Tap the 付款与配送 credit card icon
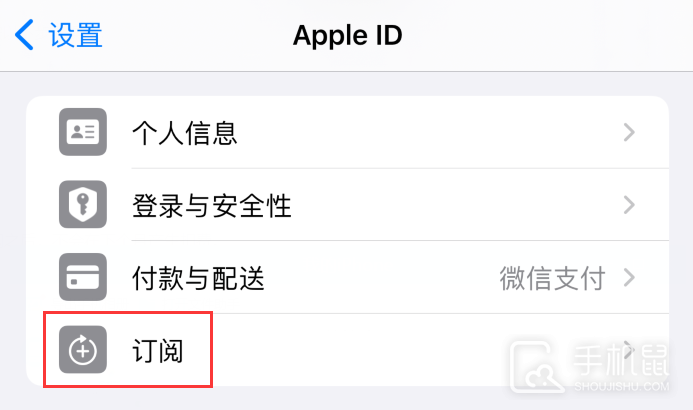 pyautogui.click(x=83, y=277)
